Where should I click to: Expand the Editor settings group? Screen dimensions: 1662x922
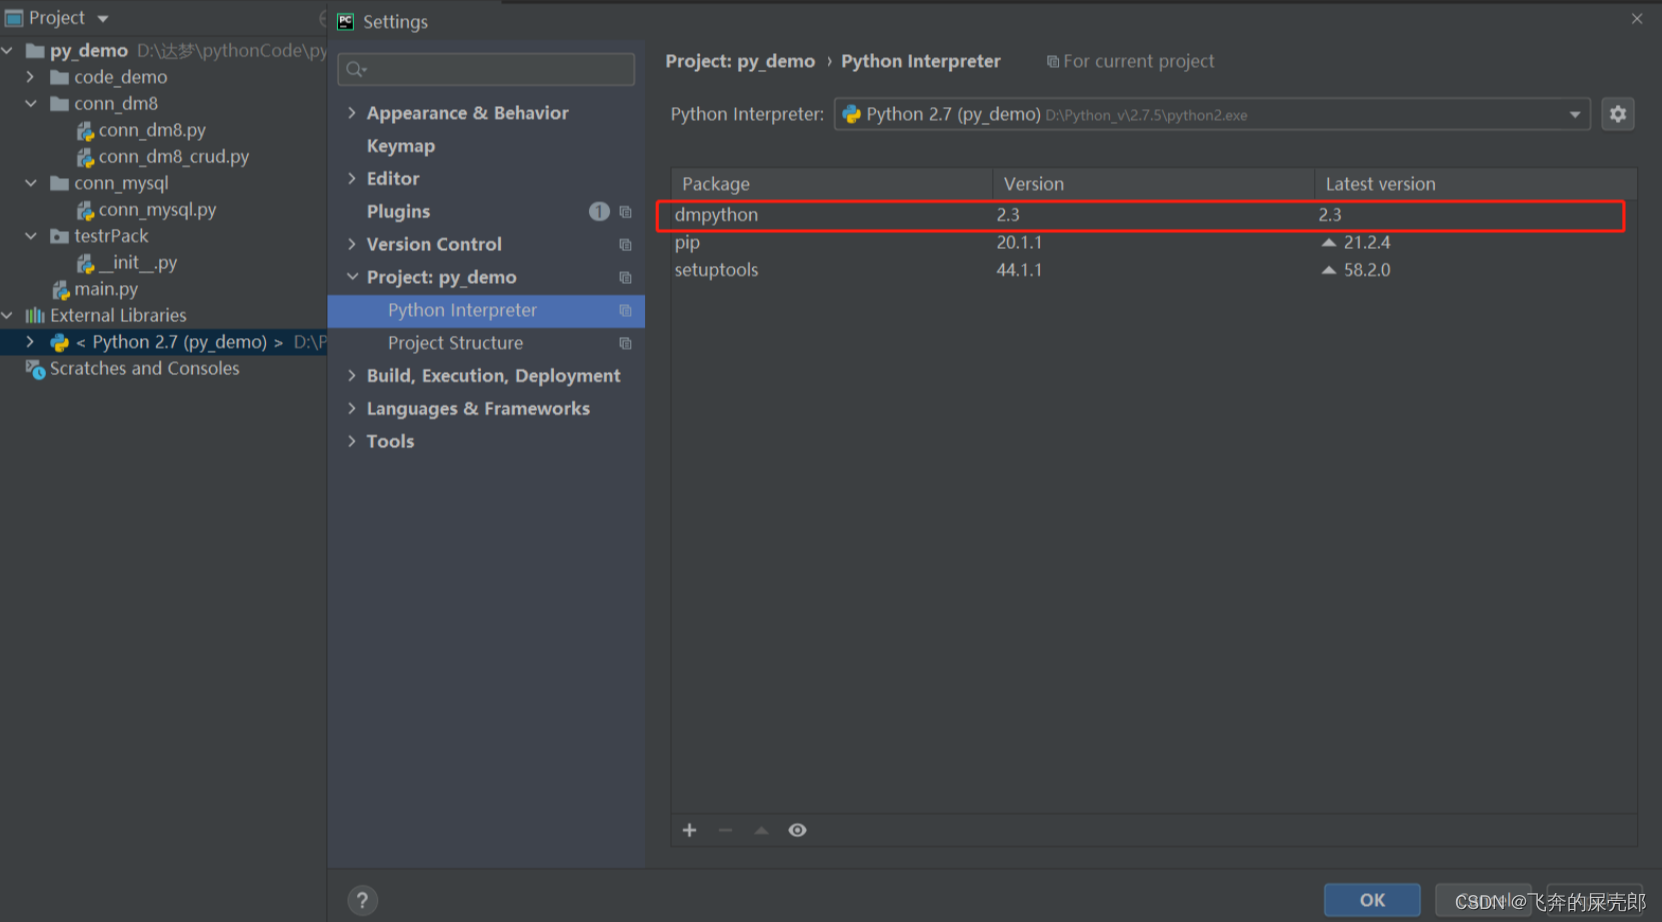point(352,178)
